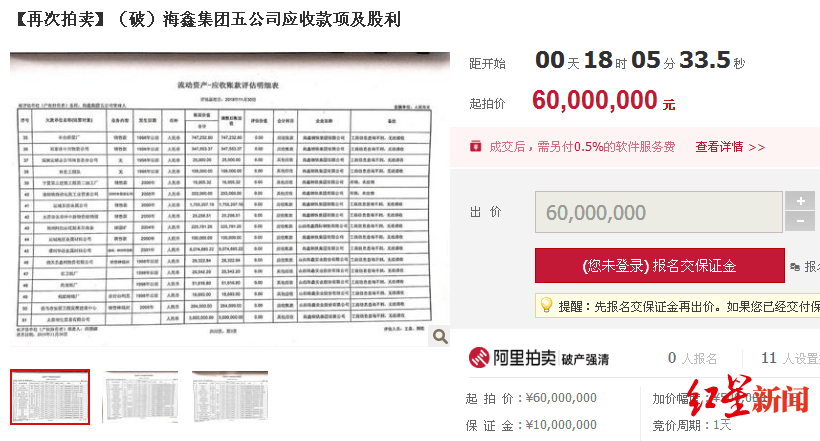Click the lightbulb reminder icon
This screenshot has height=441, width=820.
(x=546, y=305)
